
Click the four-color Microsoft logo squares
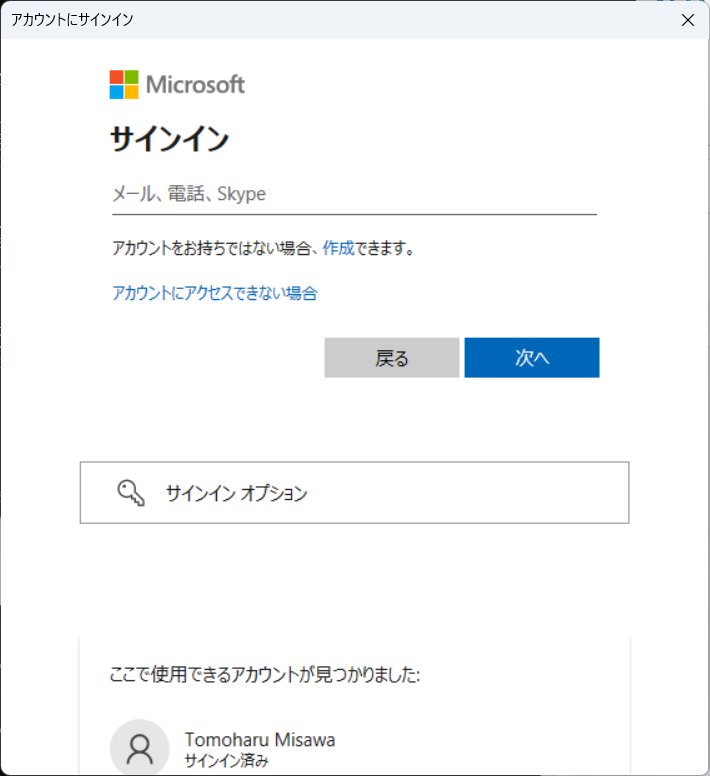click(x=124, y=85)
